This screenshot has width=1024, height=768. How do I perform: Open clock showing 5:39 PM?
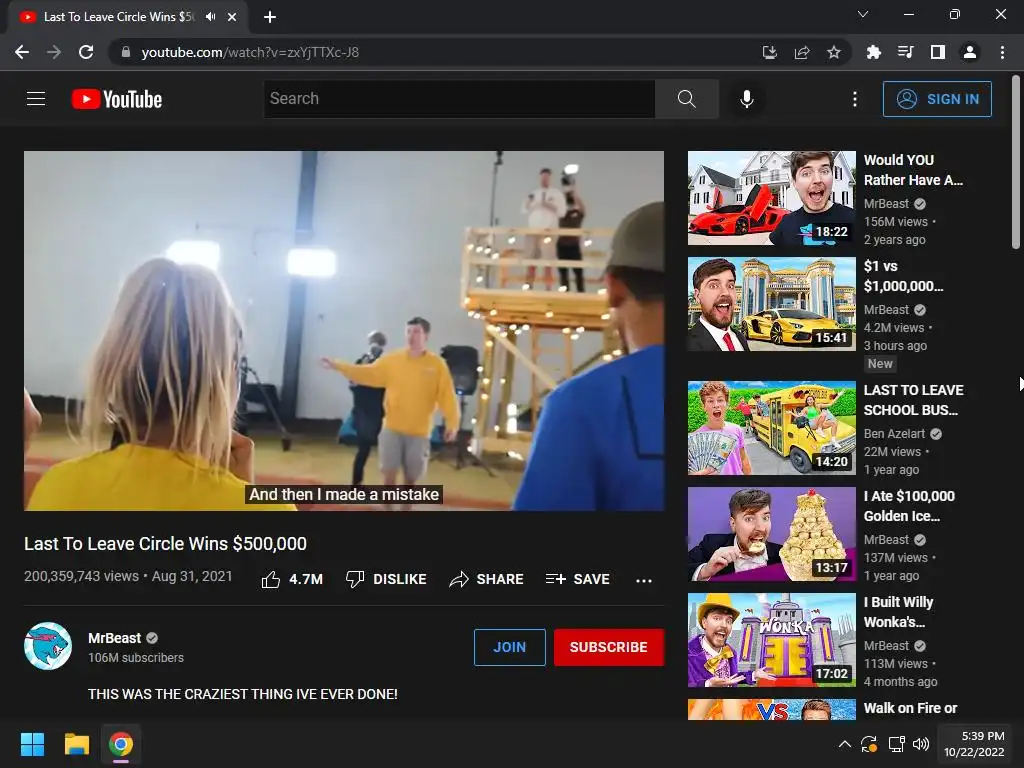pyautogui.click(x=974, y=744)
